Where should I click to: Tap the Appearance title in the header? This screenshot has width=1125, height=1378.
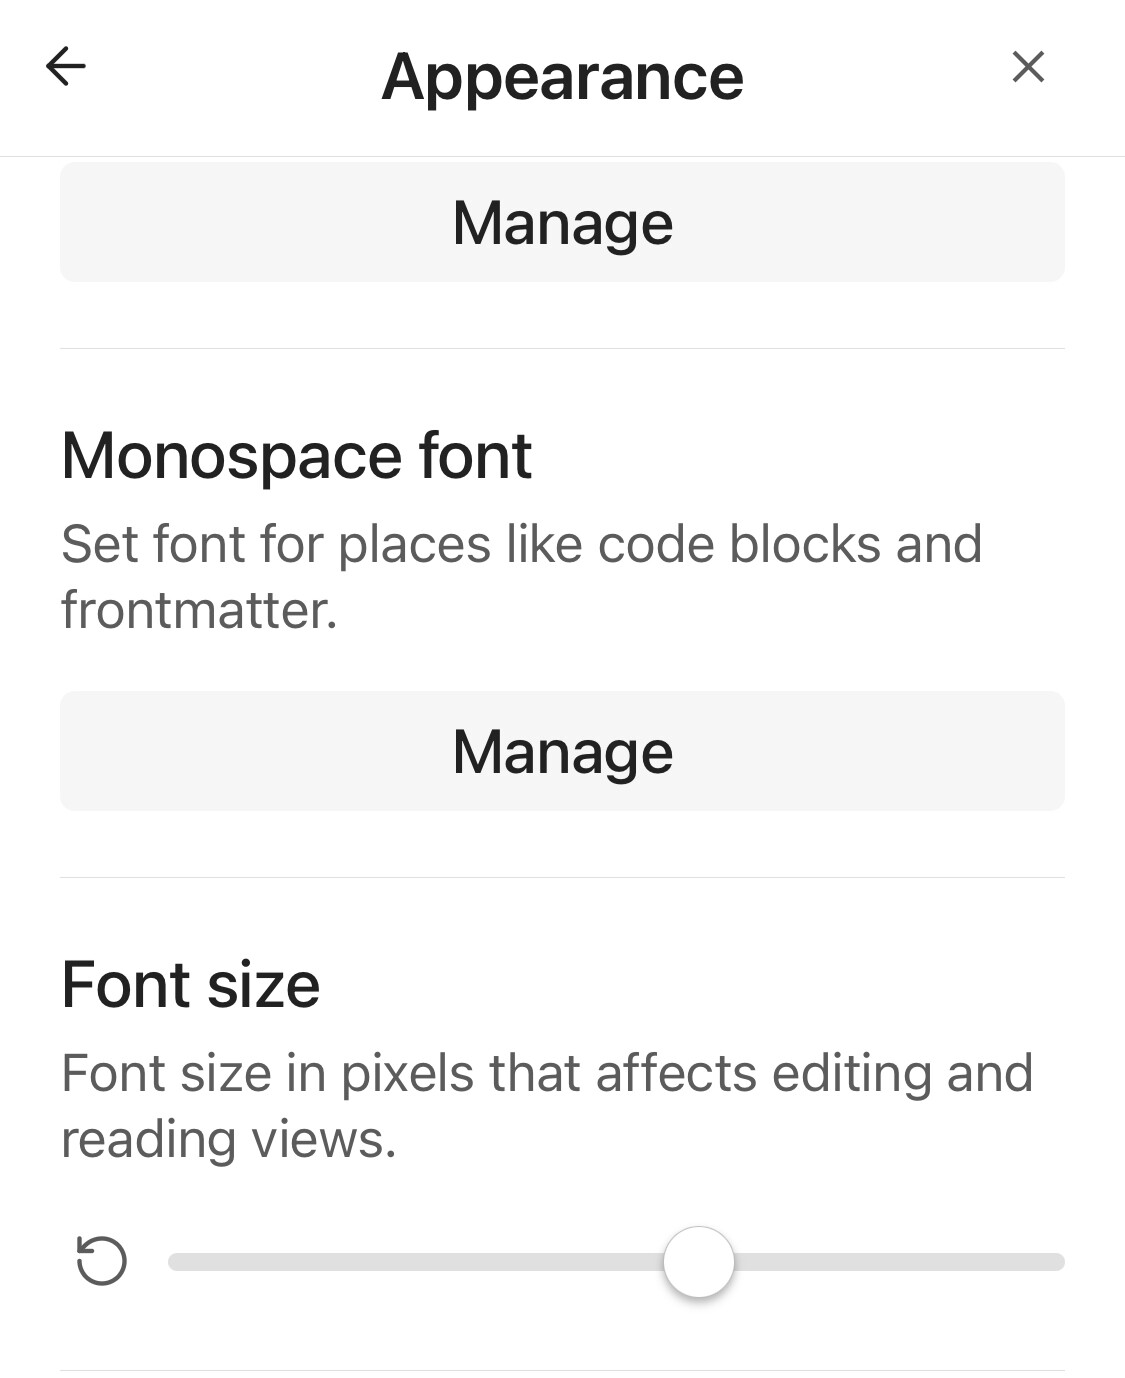(x=563, y=78)
